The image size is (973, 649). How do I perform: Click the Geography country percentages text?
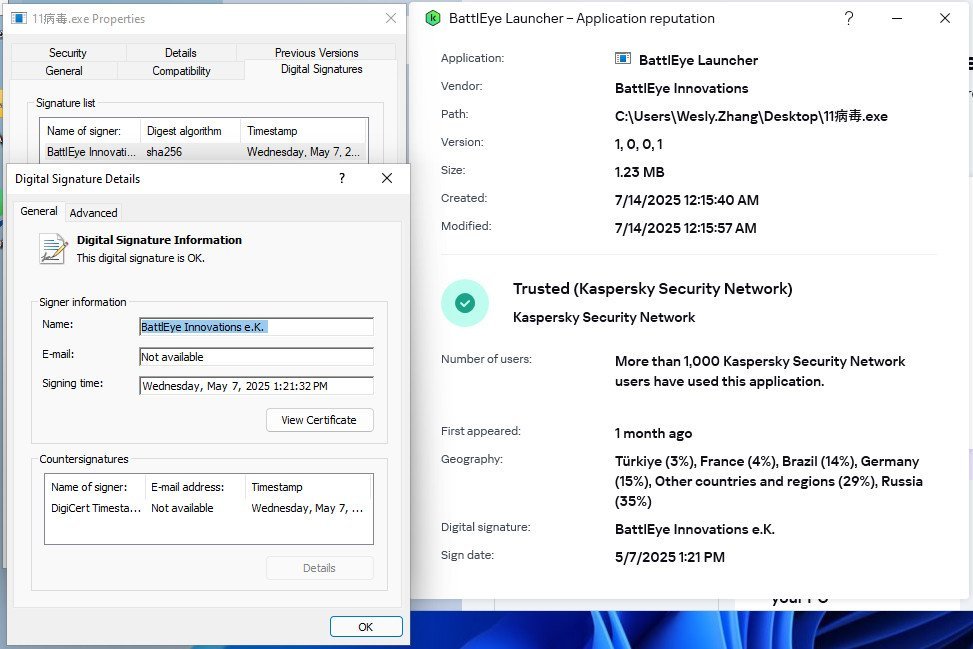pyautogui.click(x=768, y=481)
